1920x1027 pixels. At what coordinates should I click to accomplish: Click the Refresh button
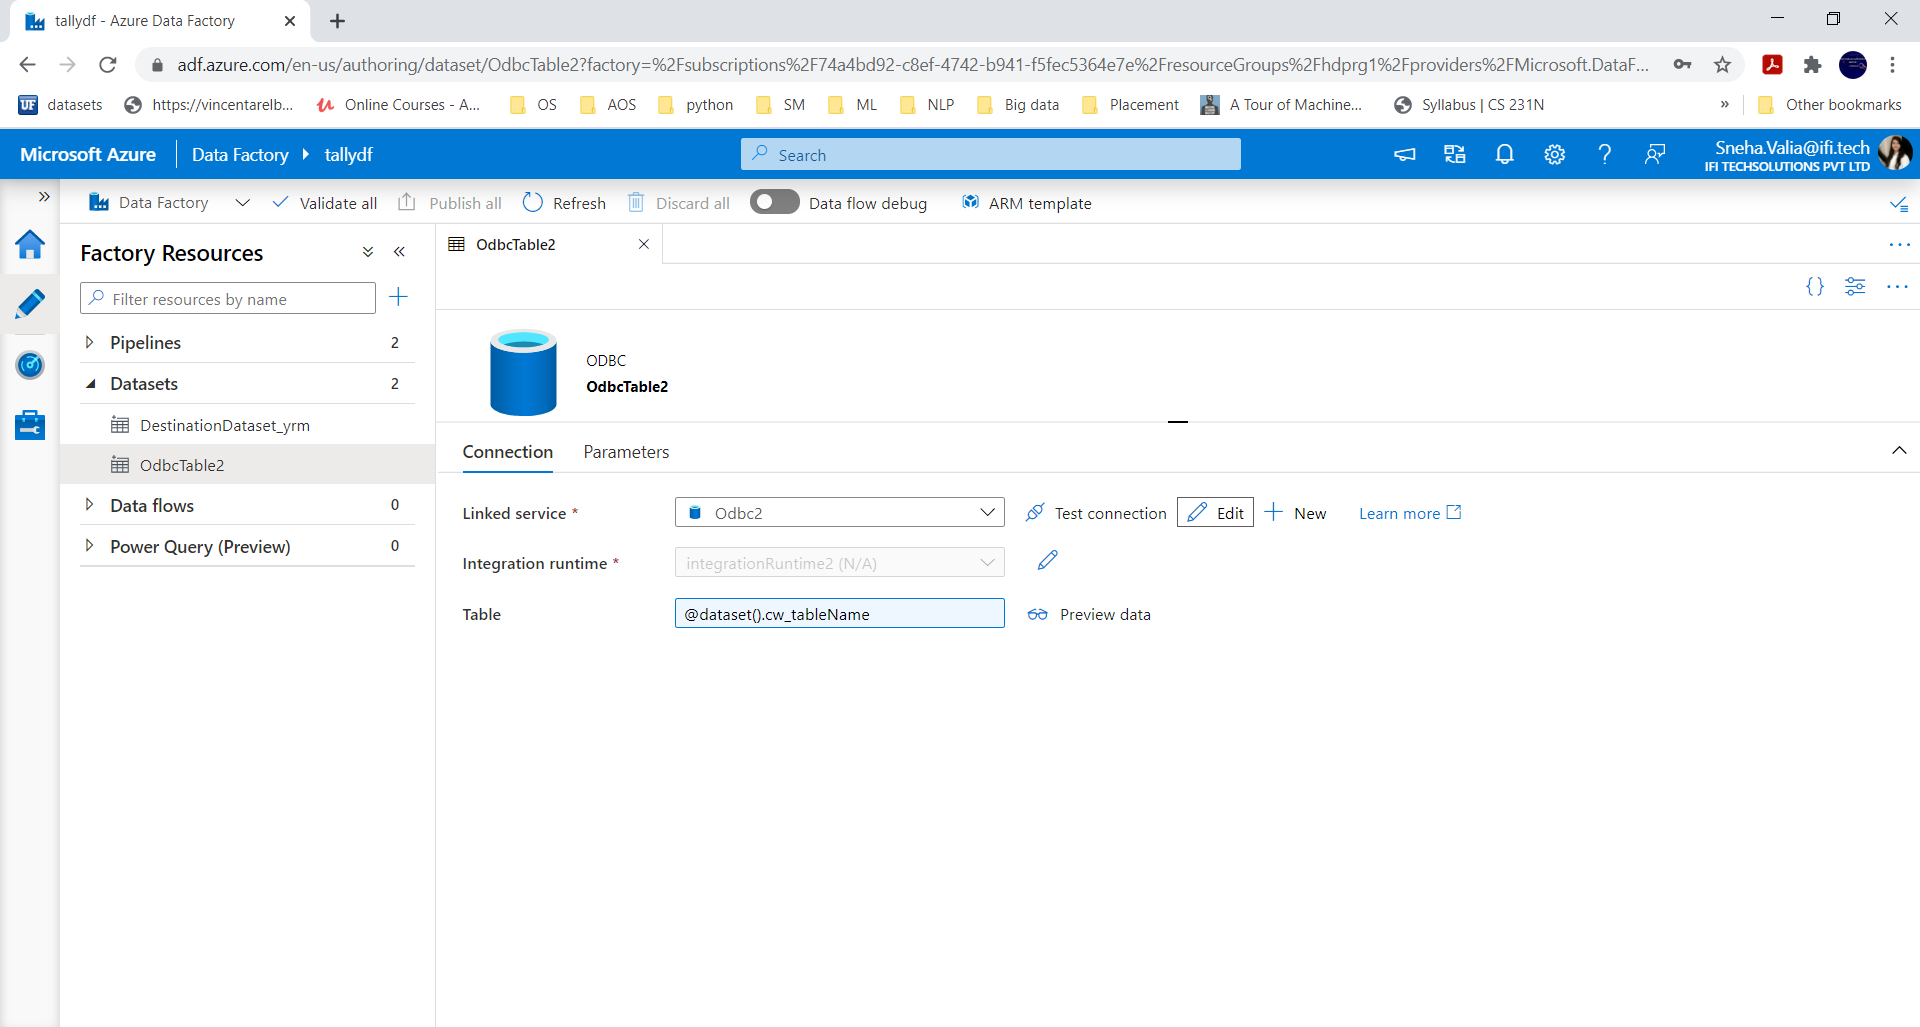564,203
